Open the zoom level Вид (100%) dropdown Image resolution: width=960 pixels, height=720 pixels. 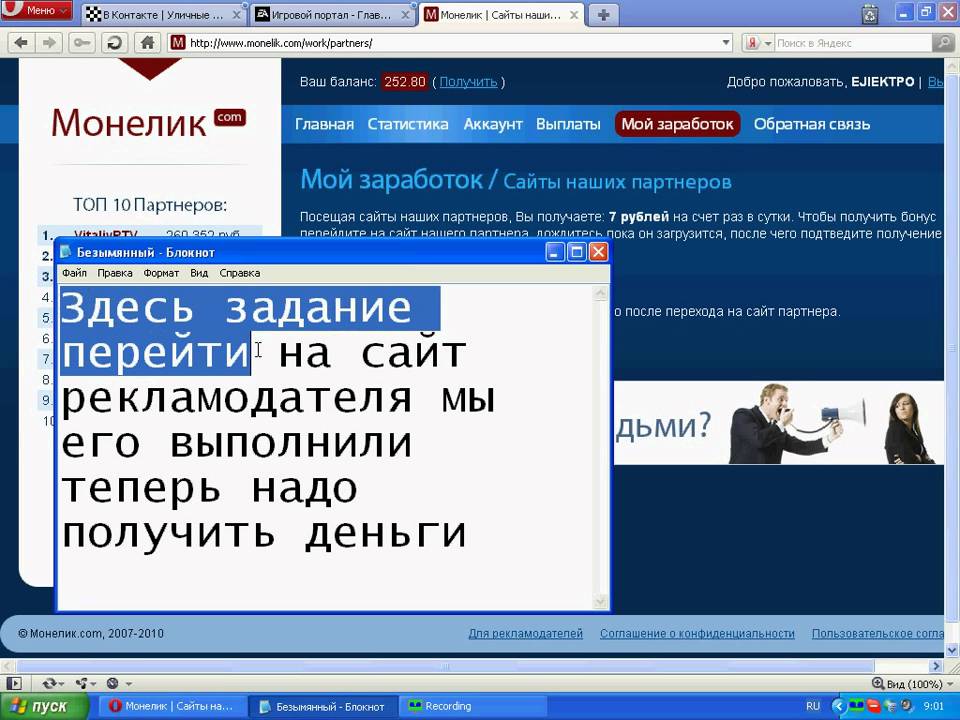click(x=912, y=683)
